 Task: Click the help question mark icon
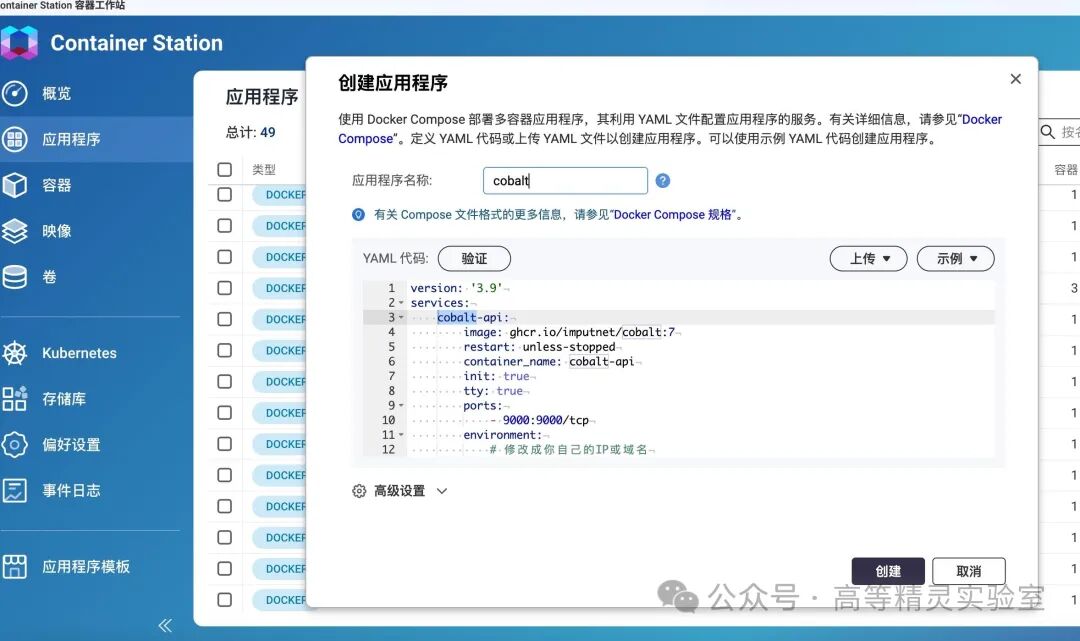(663, 180)
